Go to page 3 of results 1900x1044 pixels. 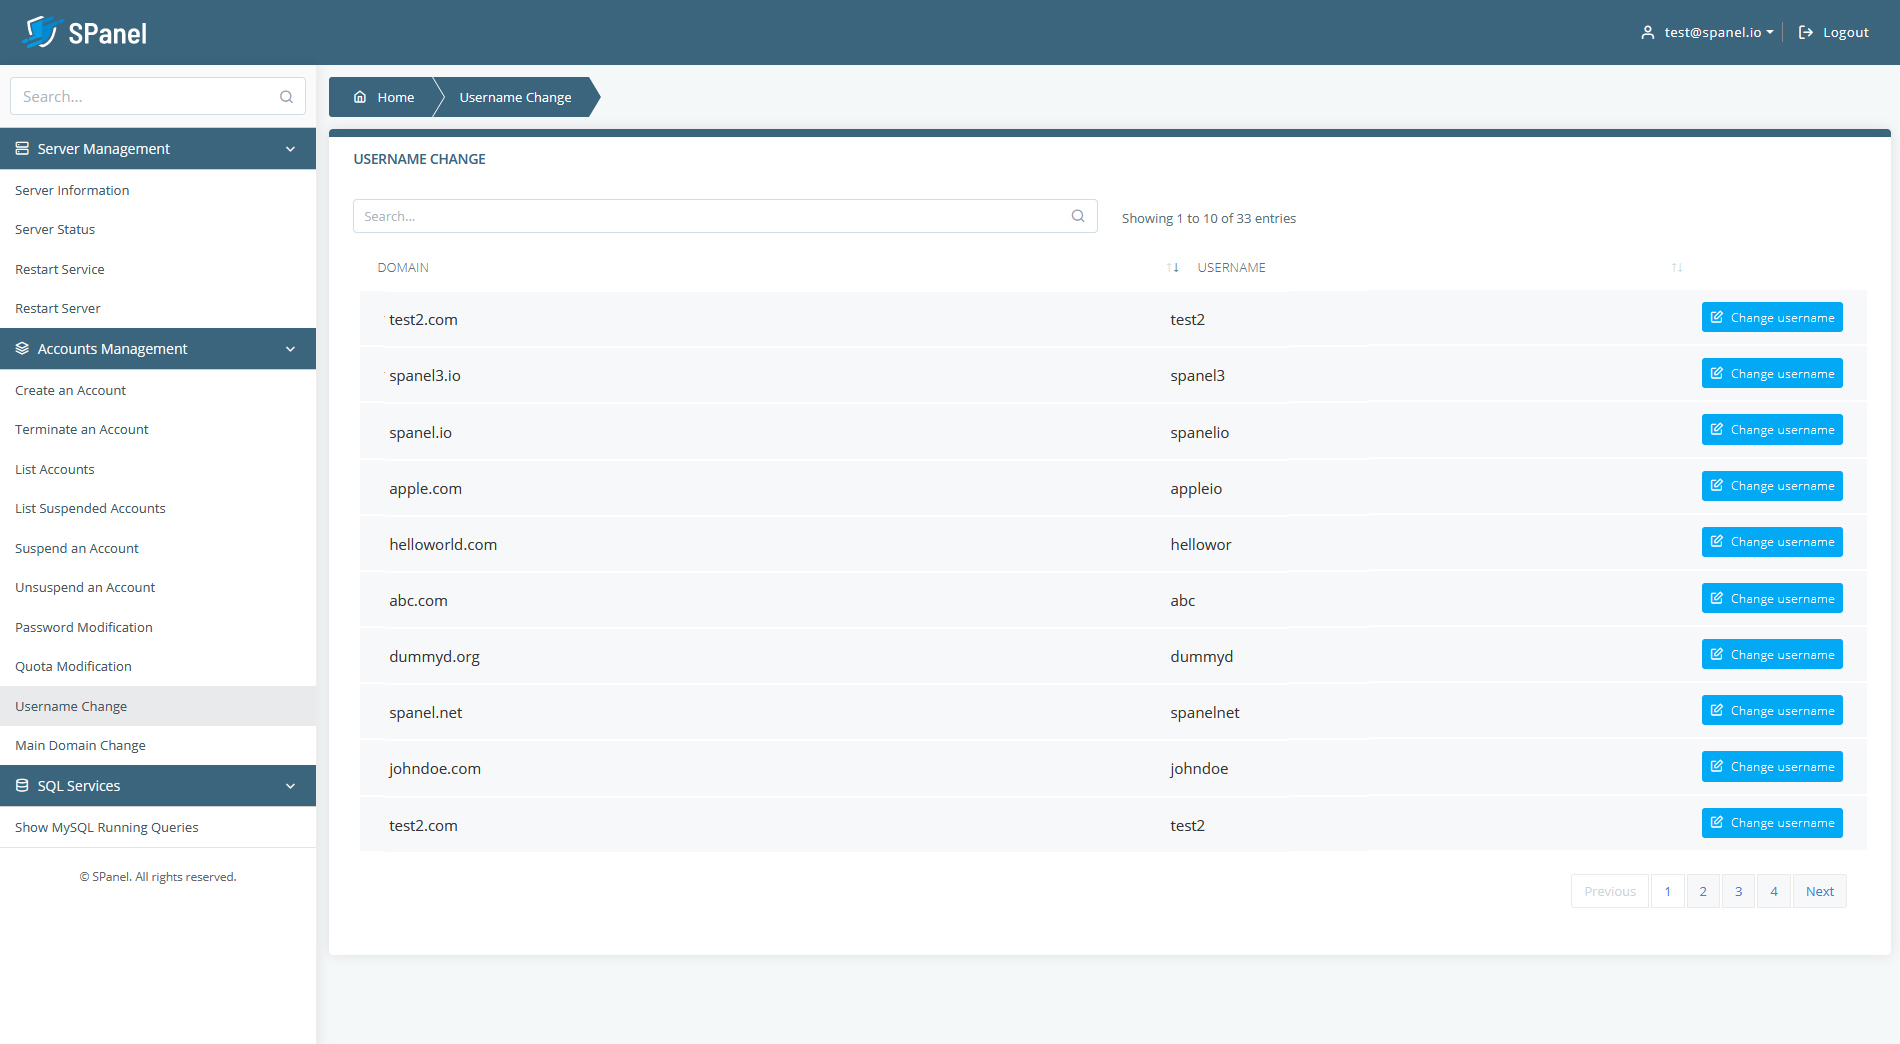pos(1738,891)
